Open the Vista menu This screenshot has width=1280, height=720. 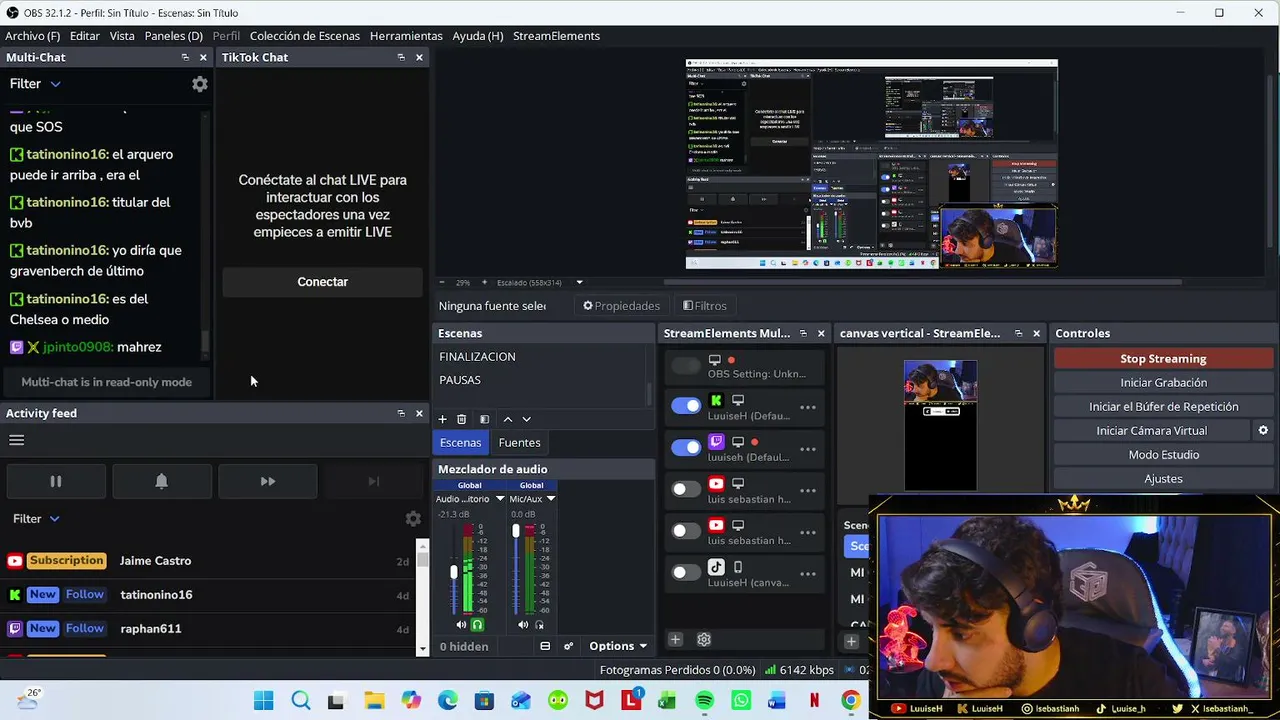(x=122, y=36)
